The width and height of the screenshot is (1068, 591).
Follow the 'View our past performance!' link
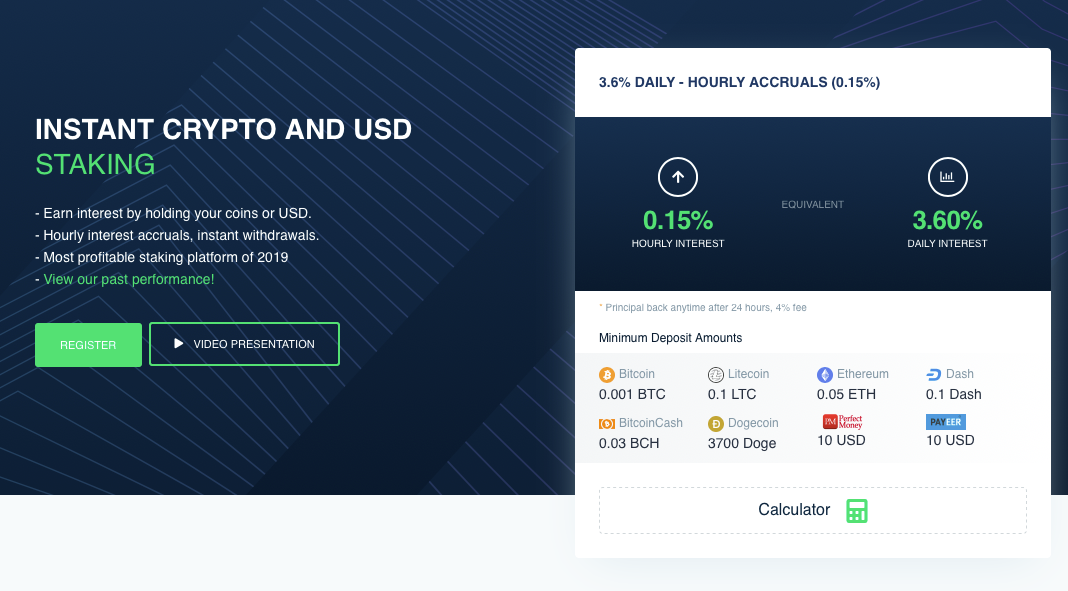129,279
